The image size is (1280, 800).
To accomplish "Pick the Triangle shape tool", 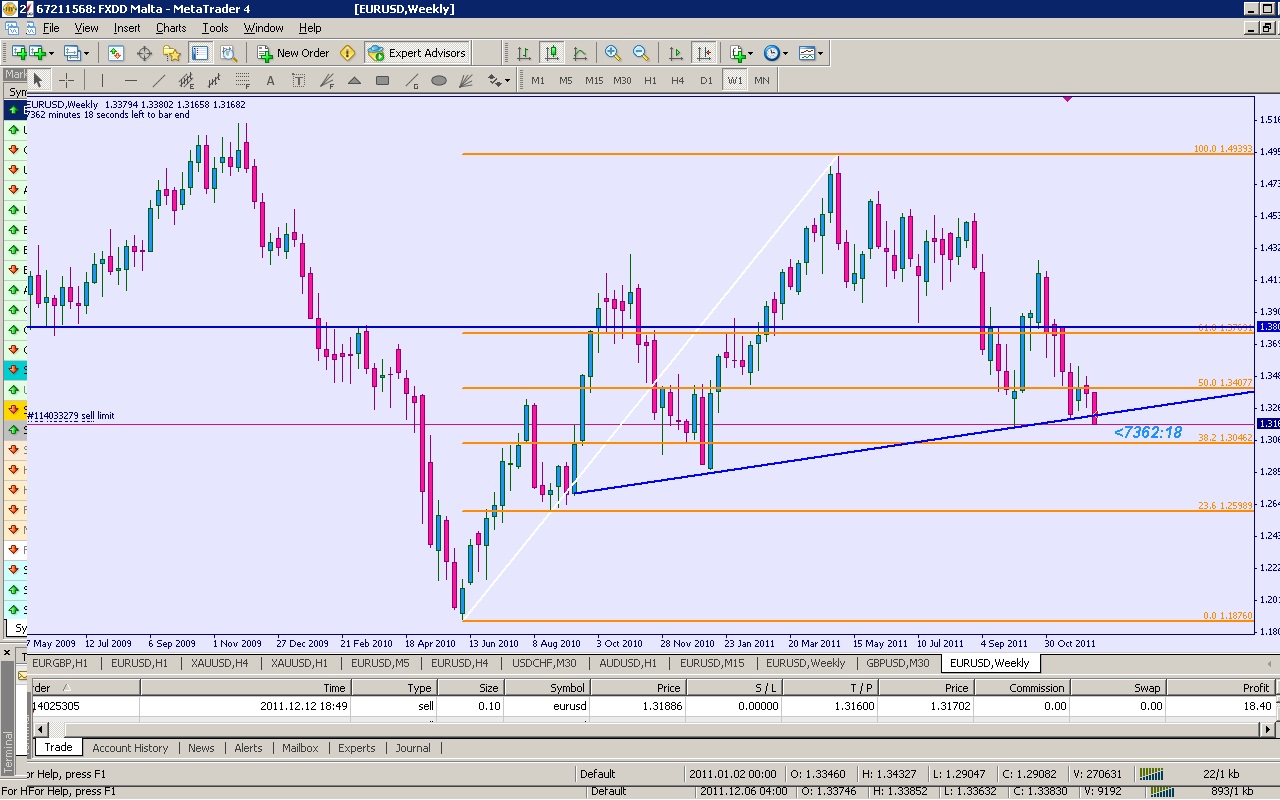I will click(x=354, y=80).
